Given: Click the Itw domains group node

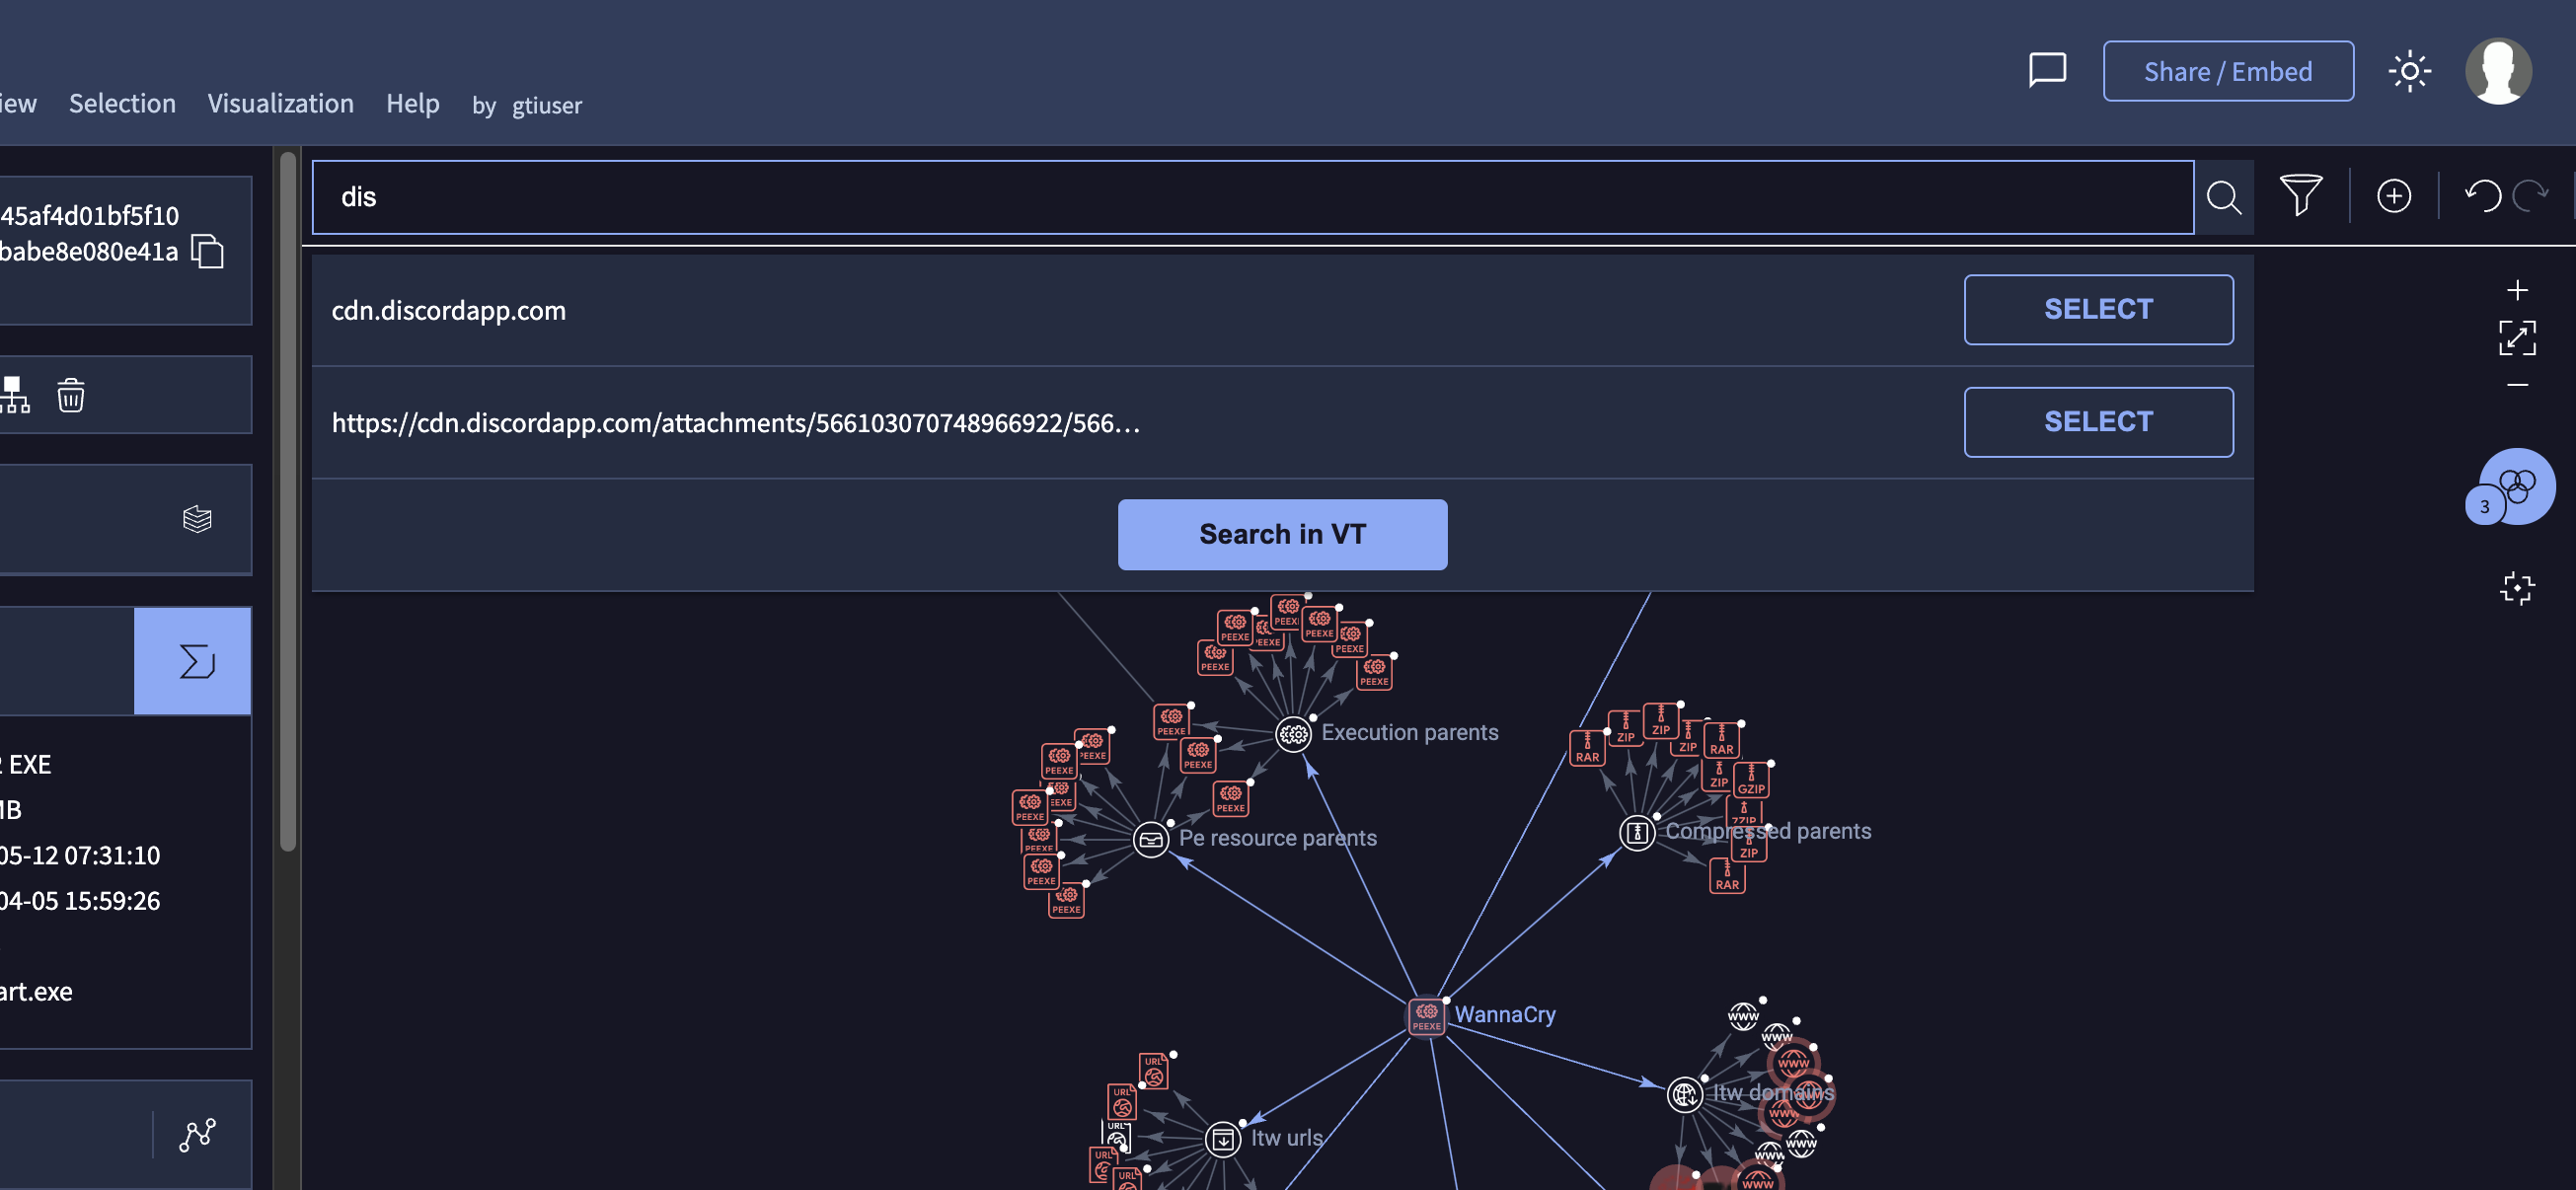Looking at the screenshot, I should [1684, 1094].
